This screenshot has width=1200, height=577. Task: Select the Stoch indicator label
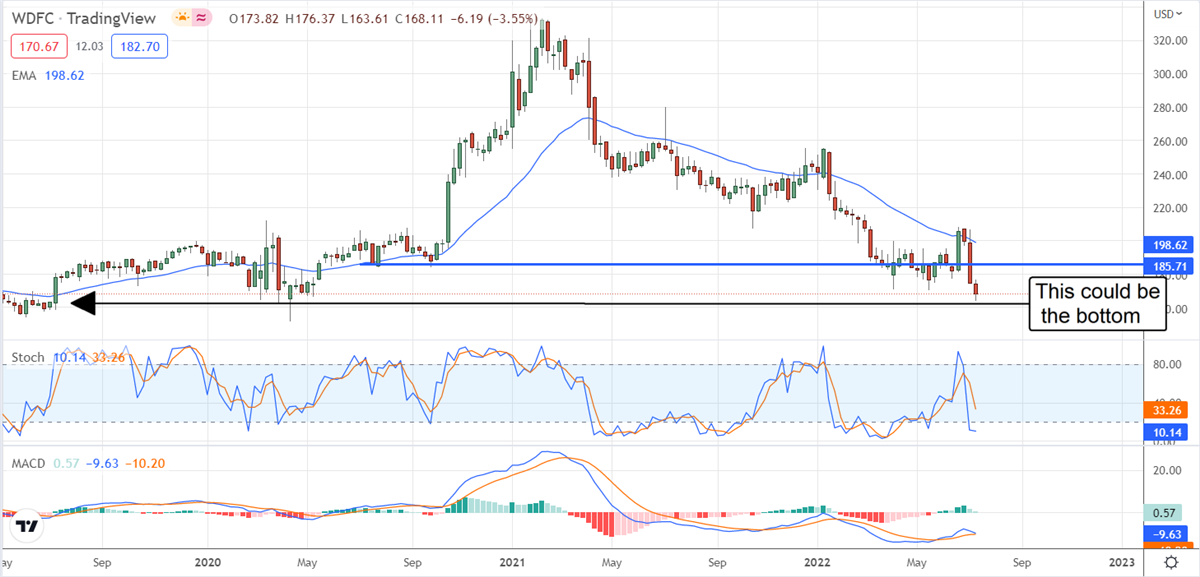tap(25, 357)
